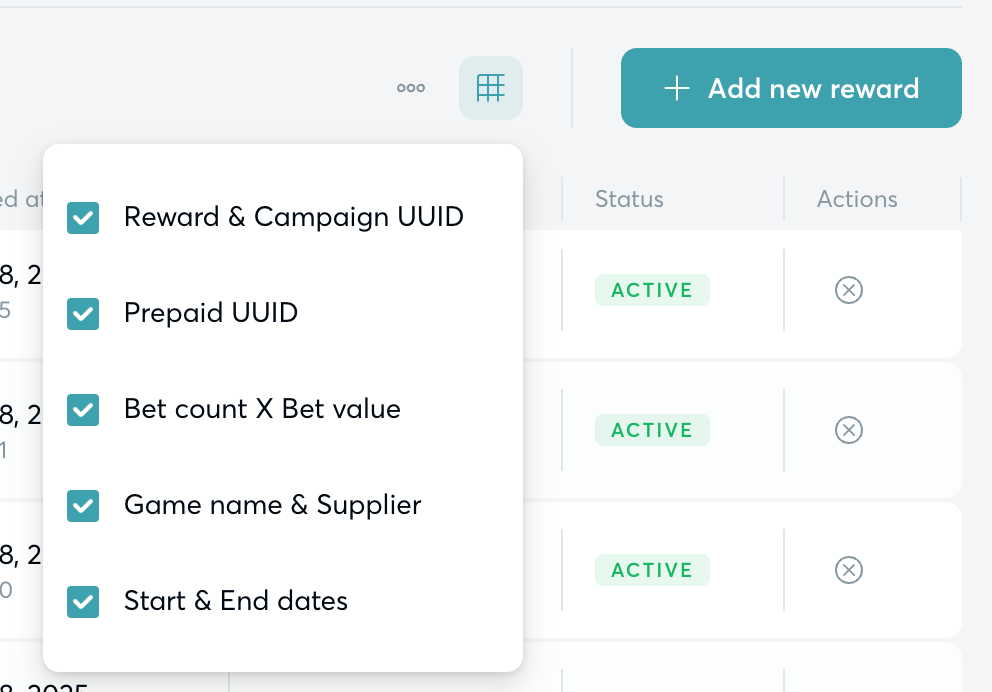Click the cancel icon in third row

click(848, 570)
